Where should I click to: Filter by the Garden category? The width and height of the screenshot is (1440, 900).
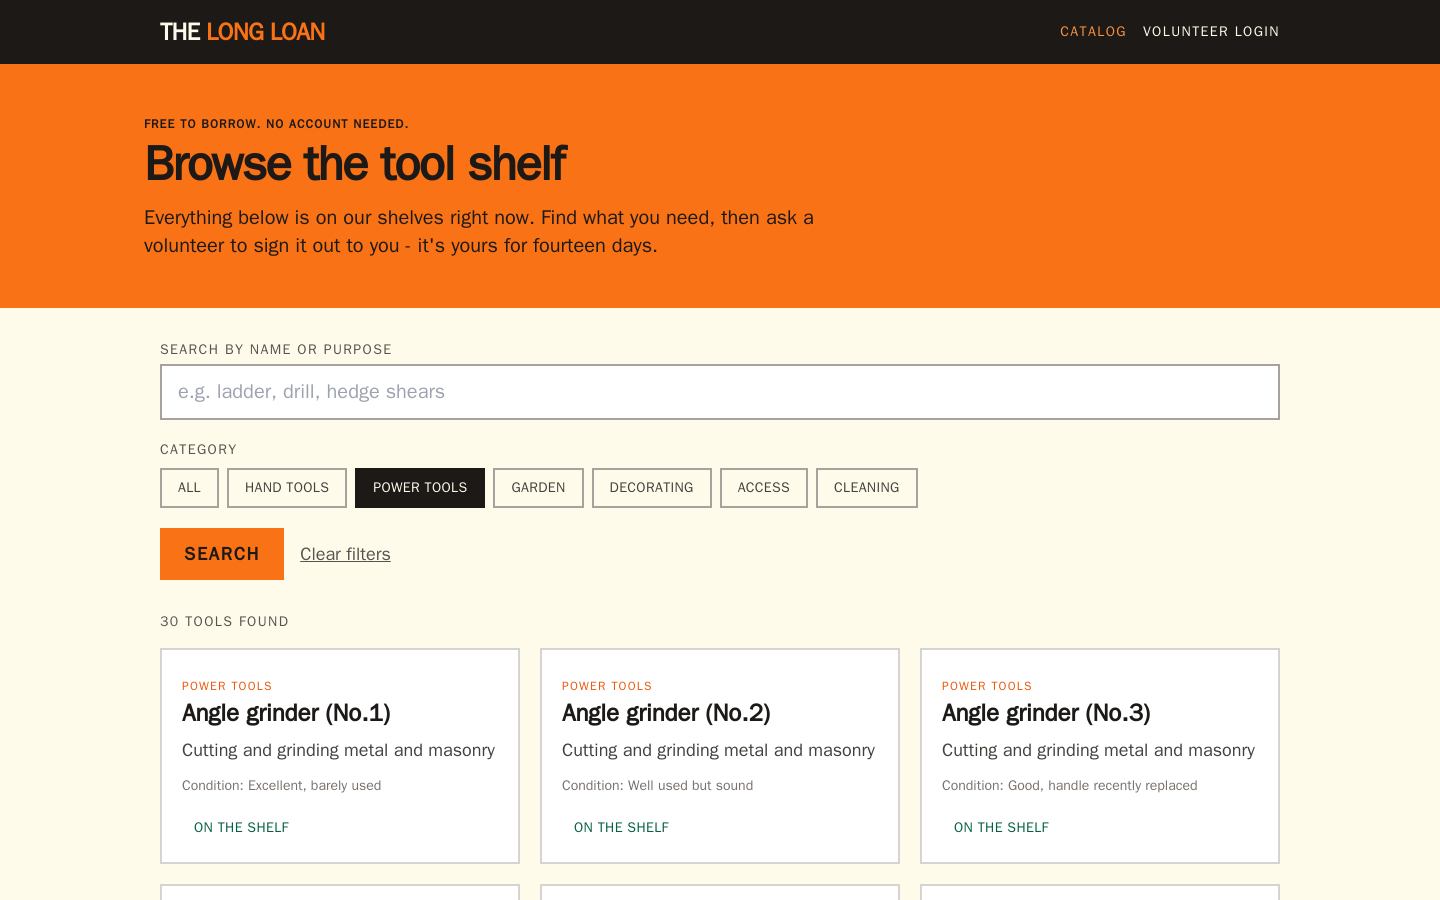tap(538, 488)
